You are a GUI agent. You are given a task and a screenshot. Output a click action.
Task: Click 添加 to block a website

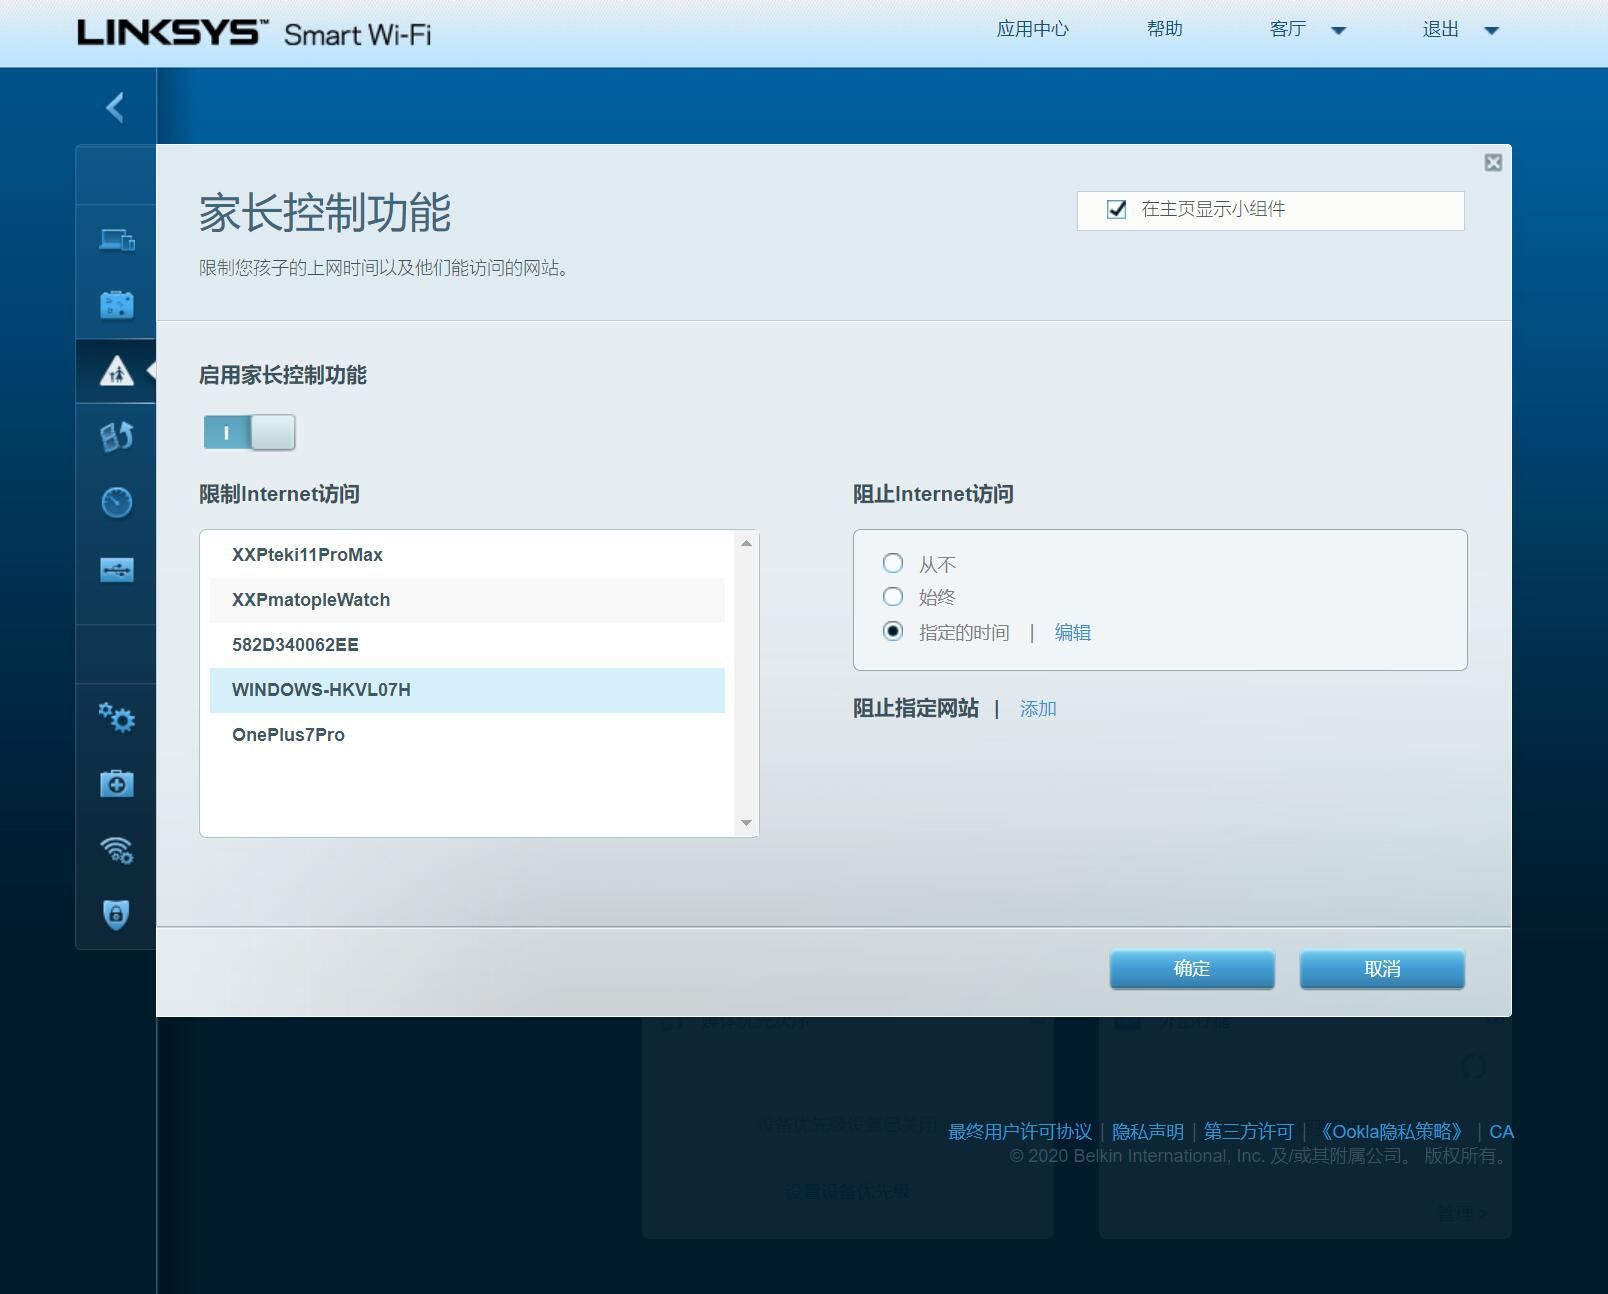pos(1038,709)
